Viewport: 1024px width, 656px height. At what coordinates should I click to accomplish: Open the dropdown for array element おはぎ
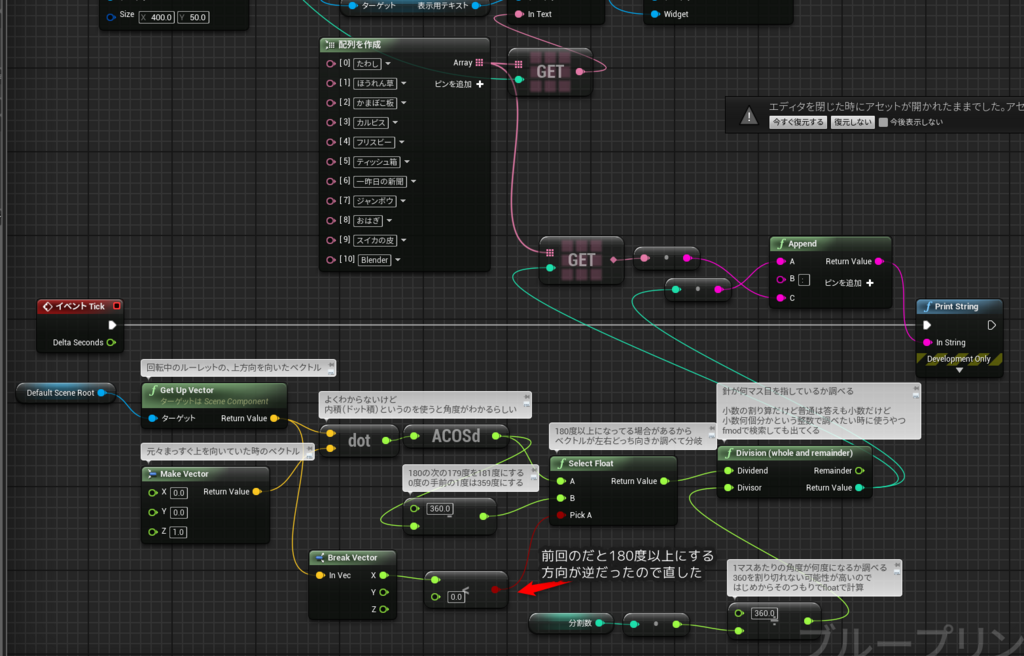point(389,221)
